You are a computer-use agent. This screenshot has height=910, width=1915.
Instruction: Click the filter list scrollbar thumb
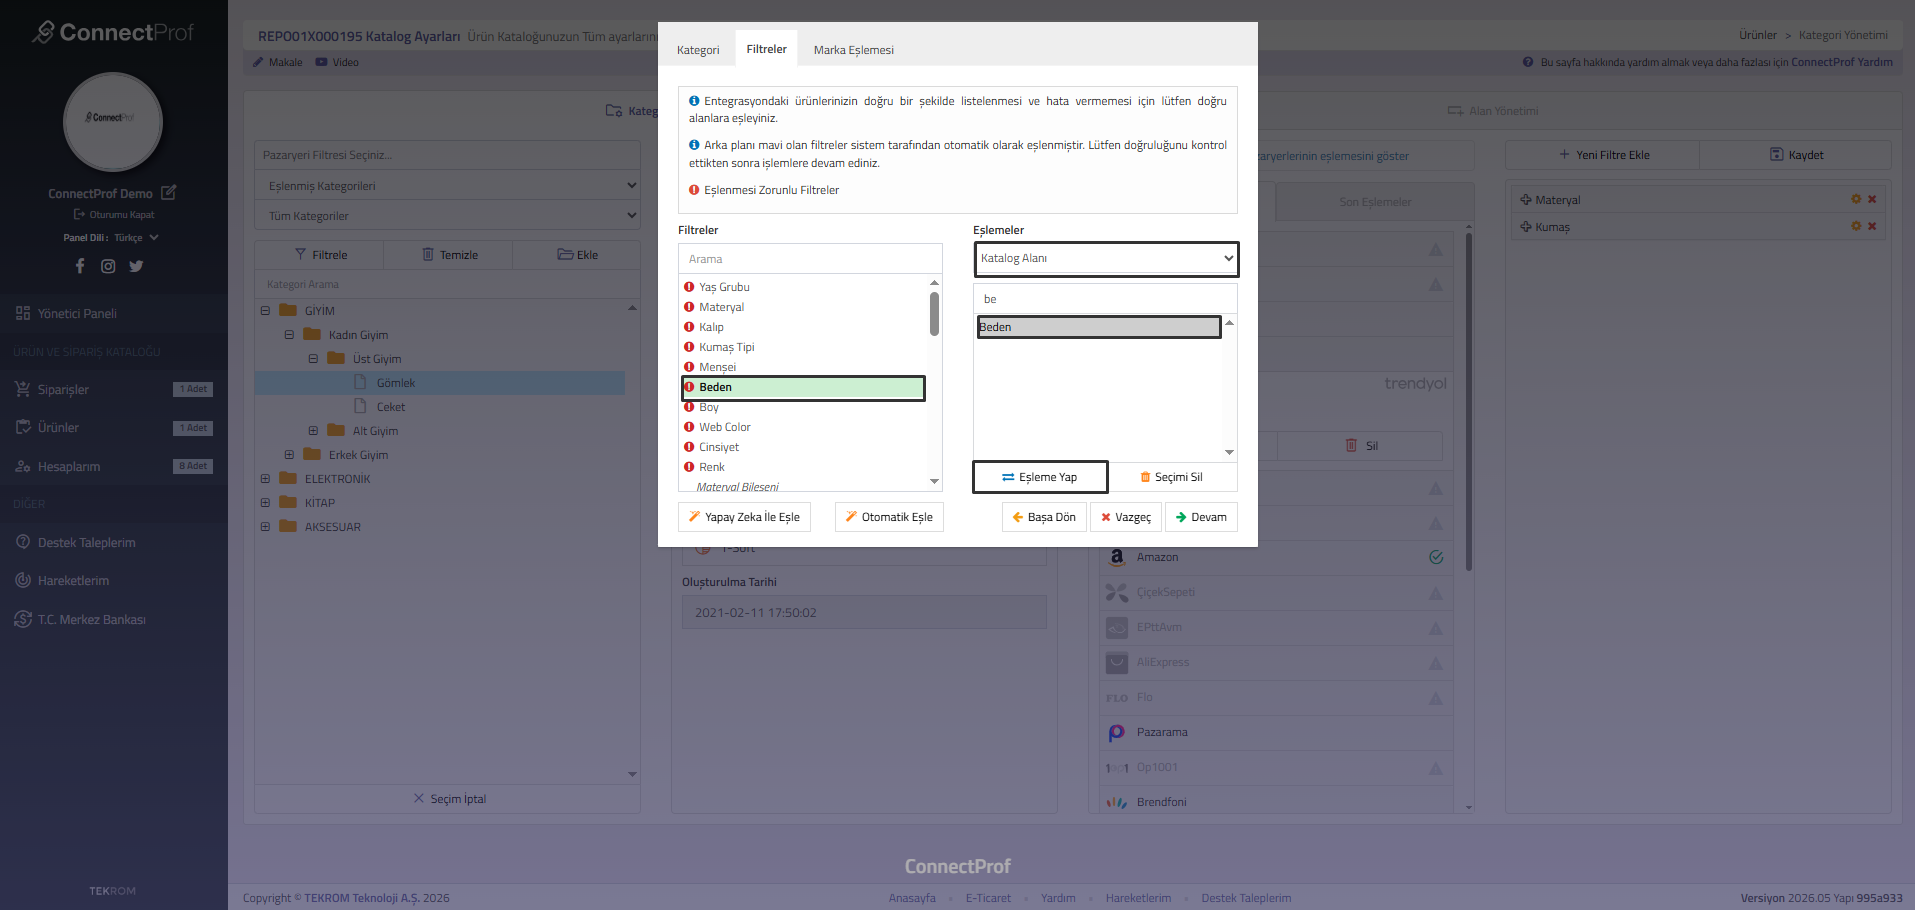coord(934,313)
